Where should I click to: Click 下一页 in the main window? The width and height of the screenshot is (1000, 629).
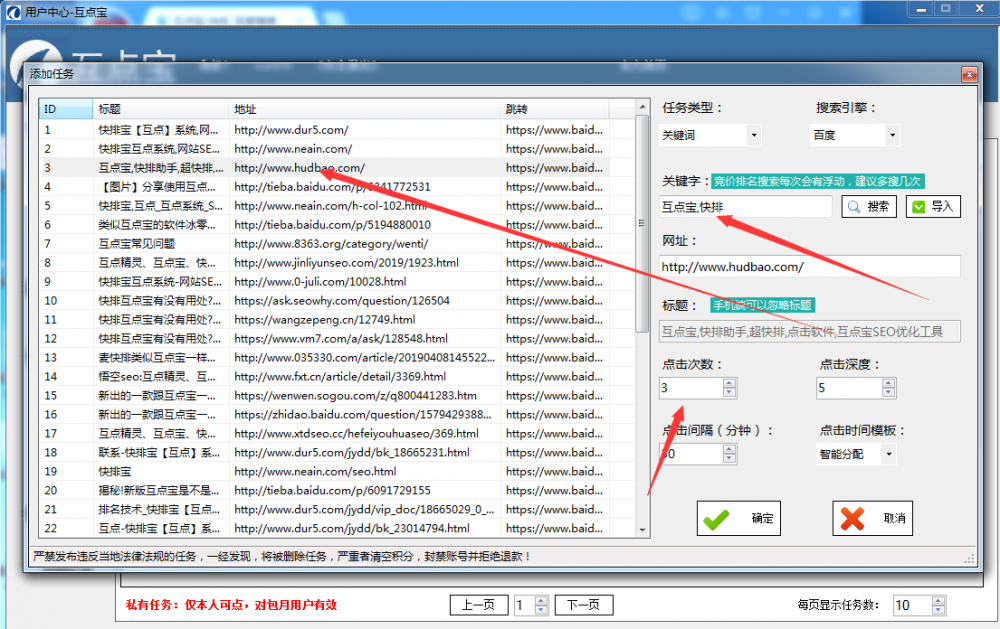tap(584, 605)
